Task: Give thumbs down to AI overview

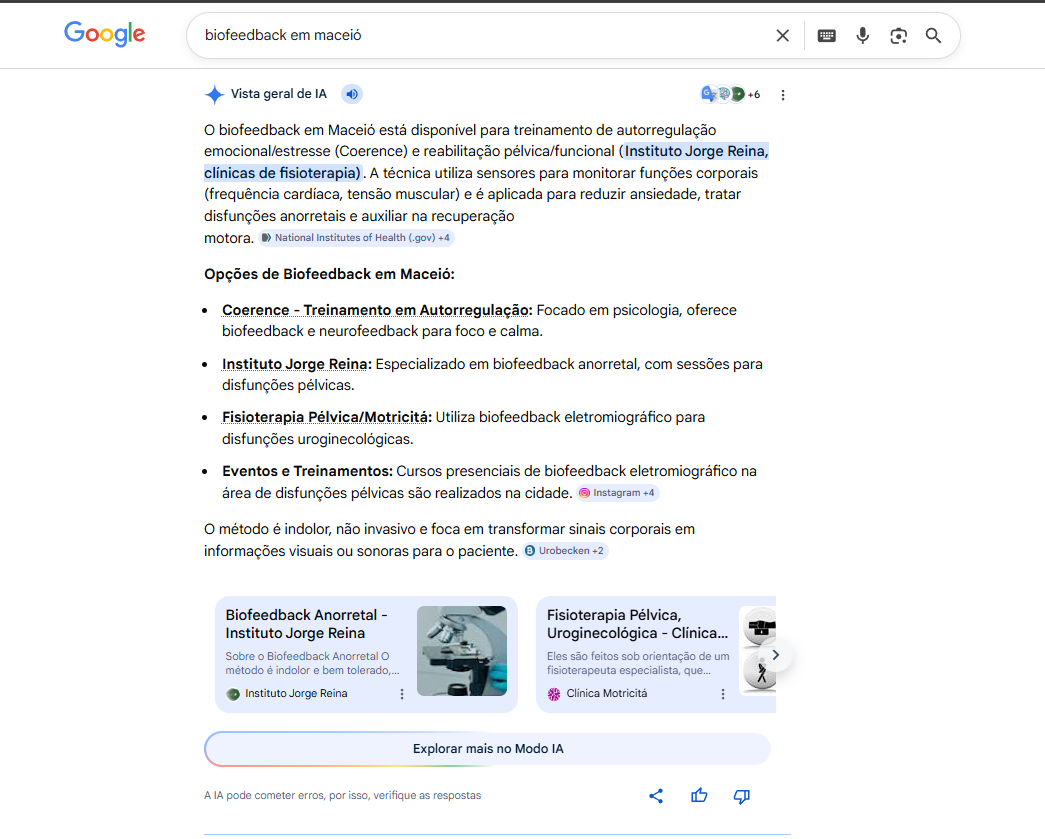Action: [x=742, y=796]
